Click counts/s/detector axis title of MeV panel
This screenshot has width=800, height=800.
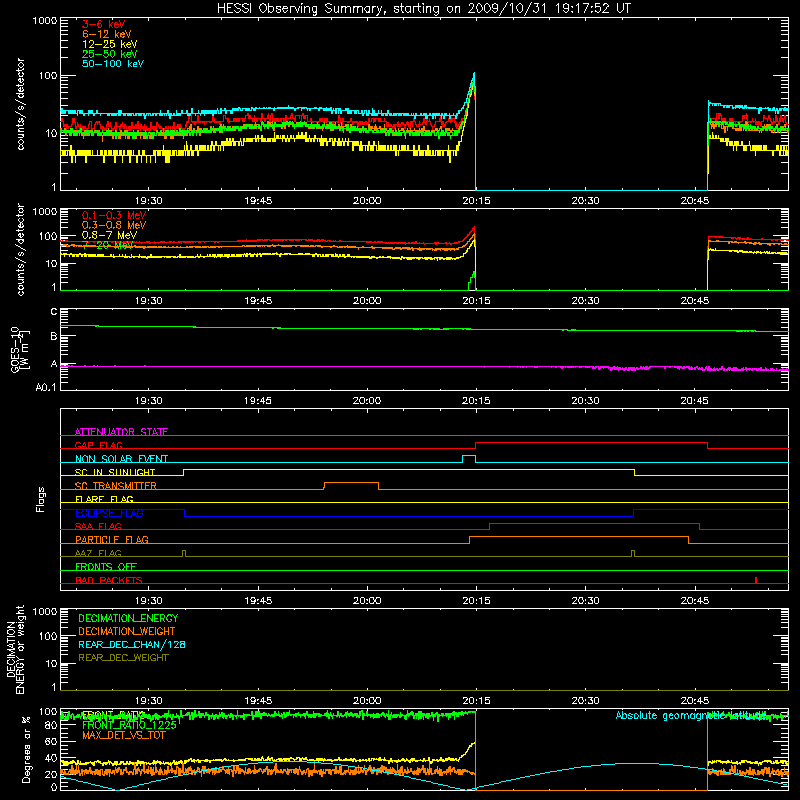(x=20, y=250)
